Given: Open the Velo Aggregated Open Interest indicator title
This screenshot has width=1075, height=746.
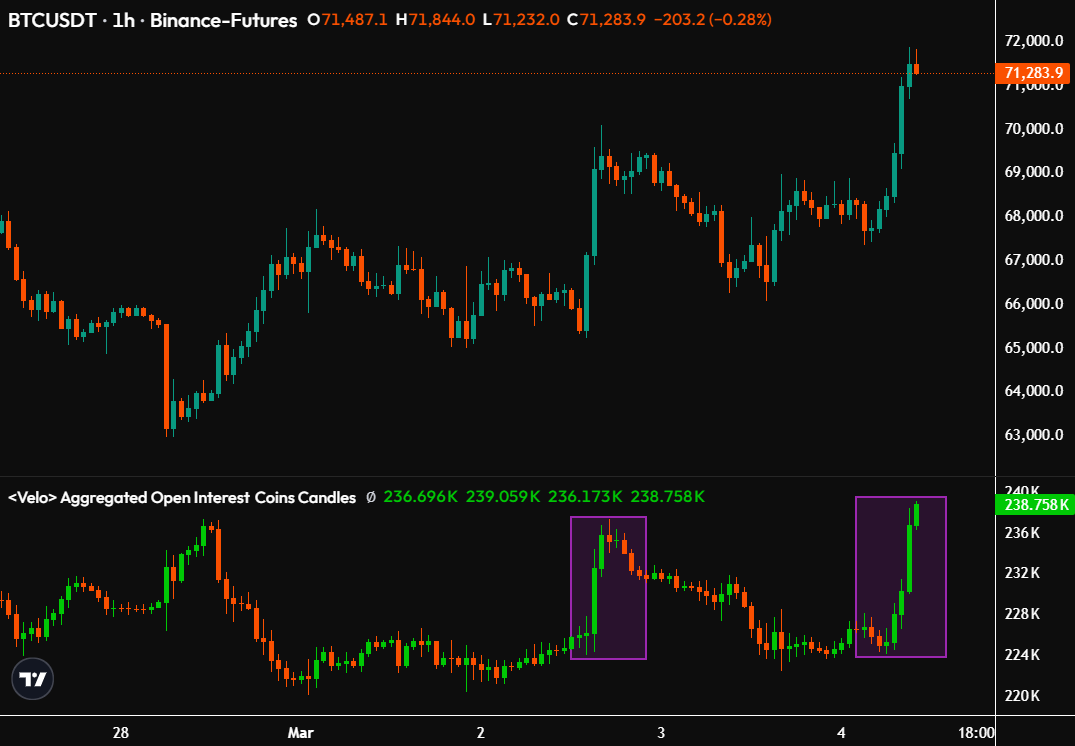Looking at the screenshot, I should [182, 497].
